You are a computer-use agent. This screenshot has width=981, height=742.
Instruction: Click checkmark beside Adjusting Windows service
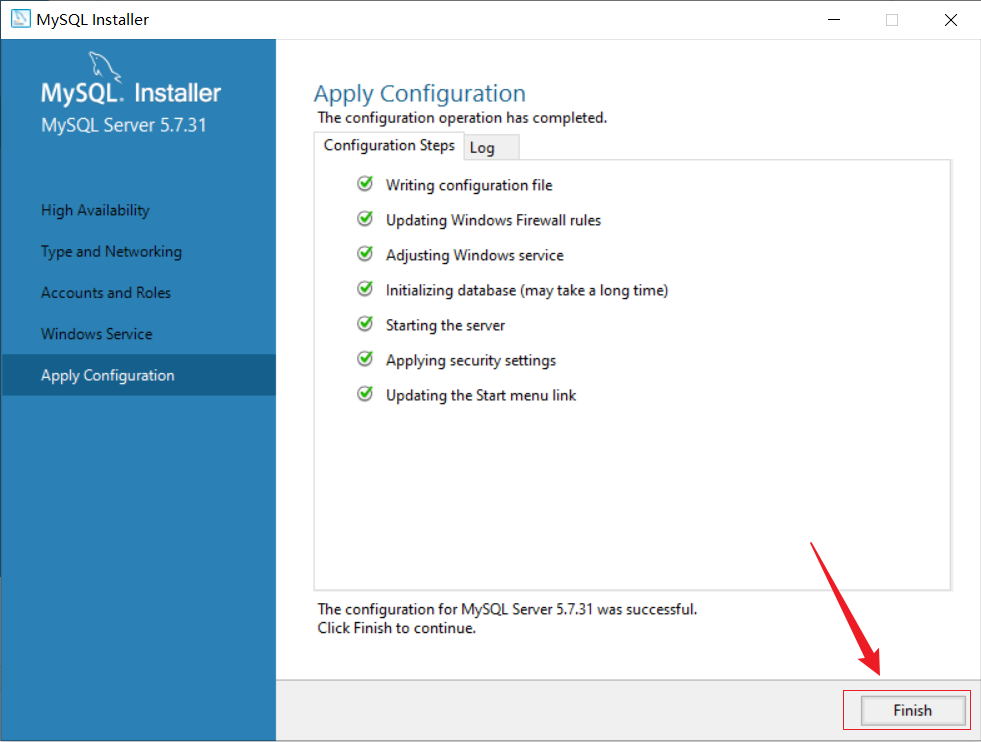tap(365, 254)
